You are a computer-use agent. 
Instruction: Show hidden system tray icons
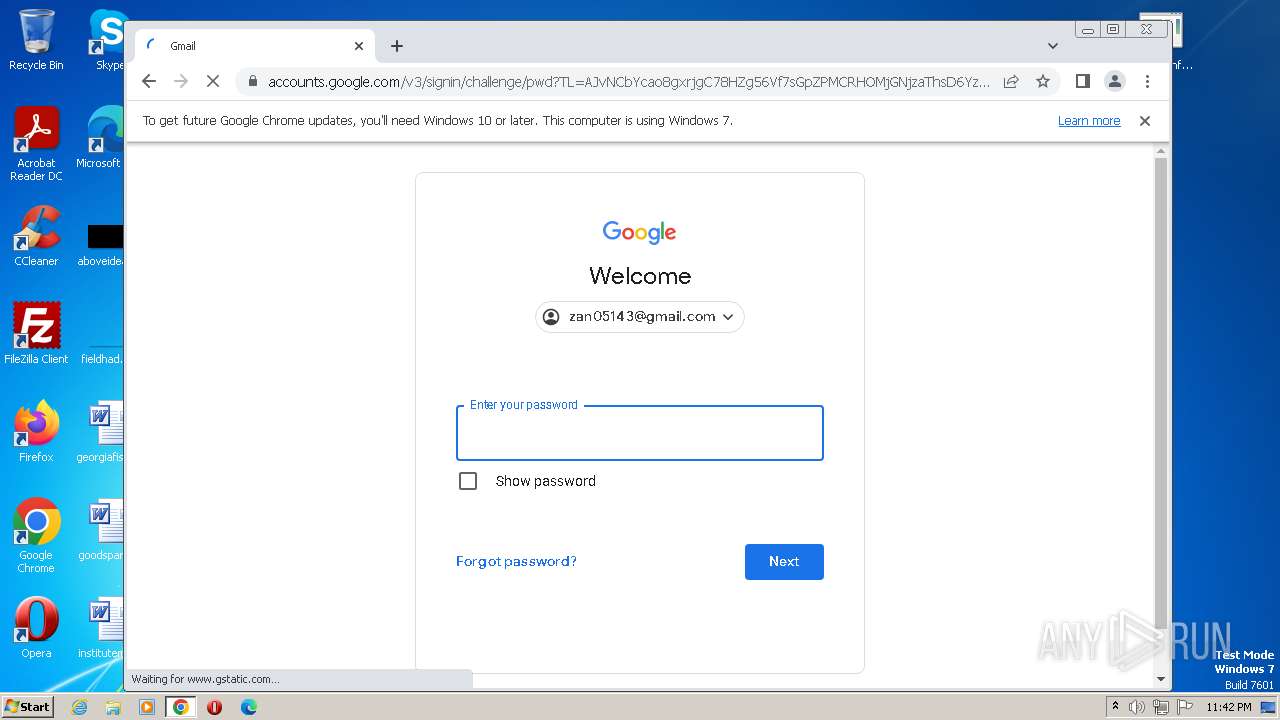[x=1115, y=707]
